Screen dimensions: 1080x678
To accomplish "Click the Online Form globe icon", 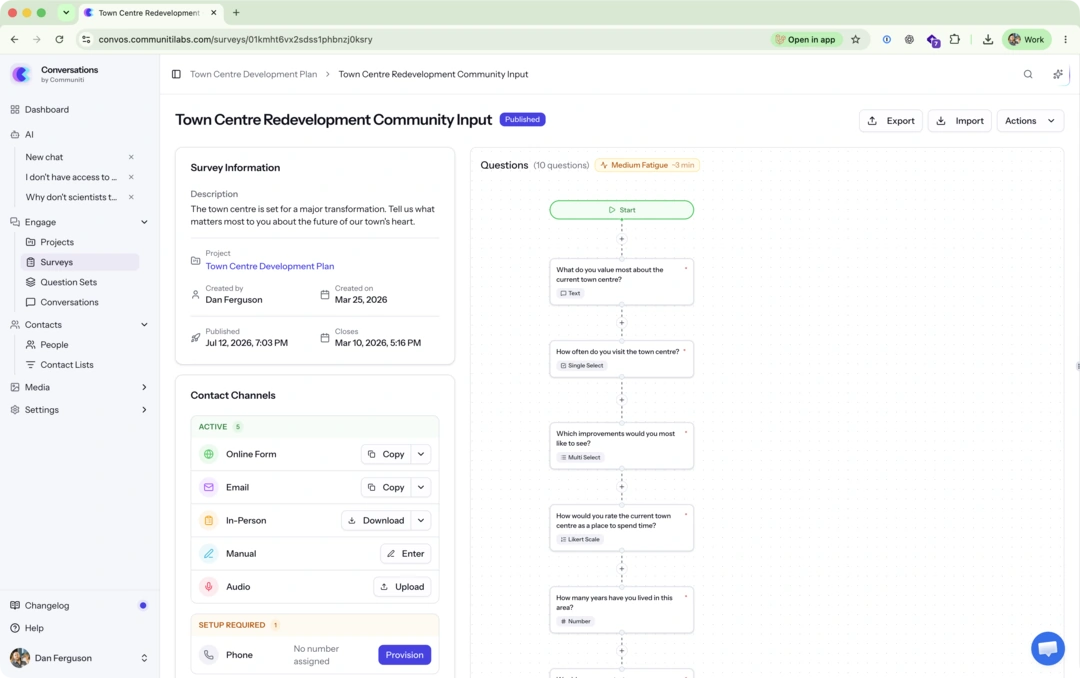I will pyautogui.click(x=208, y=454).
